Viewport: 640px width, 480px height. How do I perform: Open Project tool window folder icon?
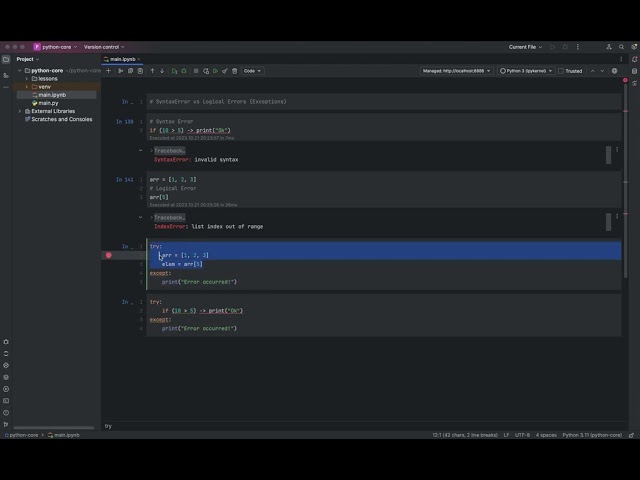[6, 60]
